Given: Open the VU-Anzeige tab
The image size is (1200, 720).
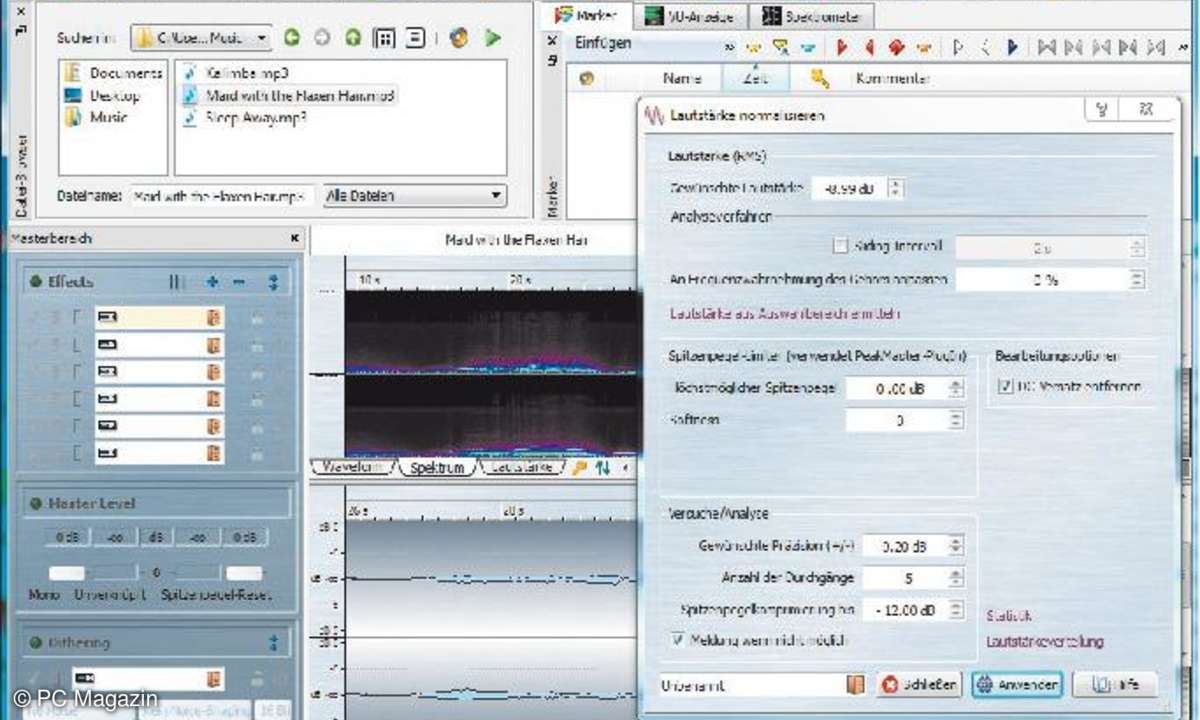Looking at the screenshot, I should tap(688, 16).
